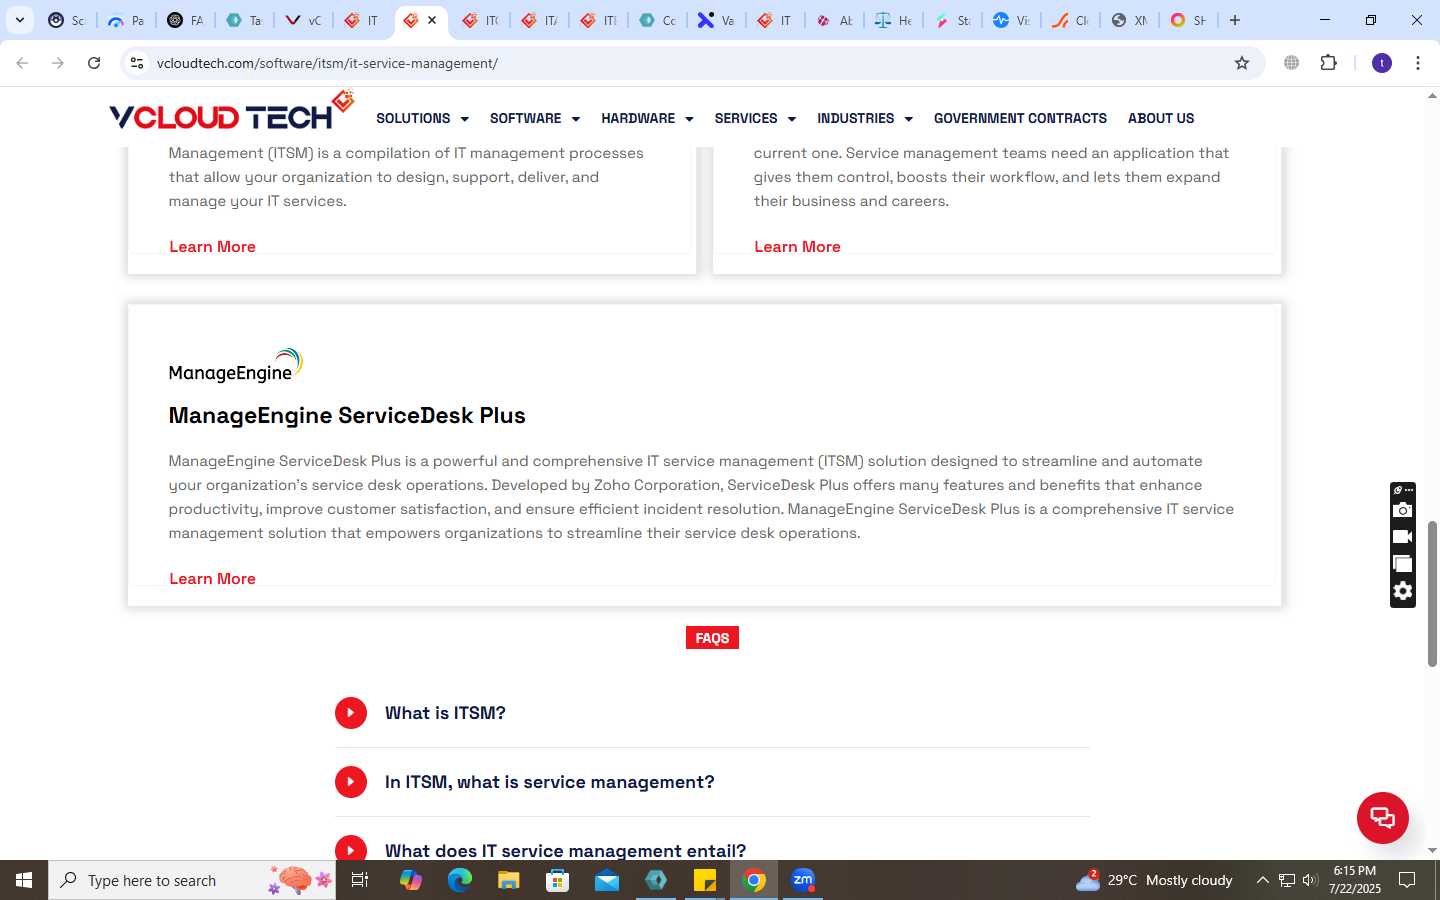1440x900 pixels.
Task: Open Task View from taskbar
Action: click(x=360, y=880)
